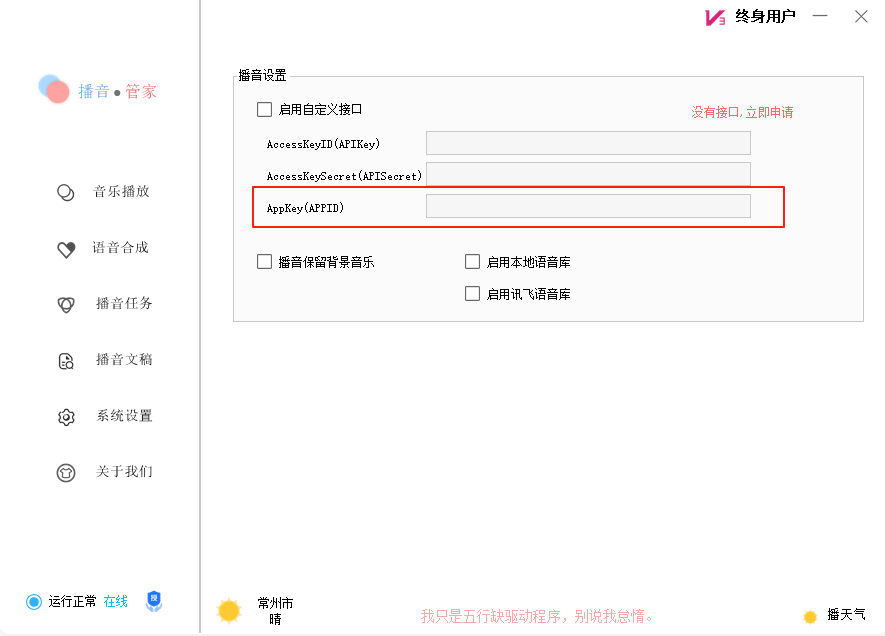Screen dimensions: 885x636
Task: Enable the 启用自定义接口 checkbox
Action: pyautogui.click(x=264, y=109)
